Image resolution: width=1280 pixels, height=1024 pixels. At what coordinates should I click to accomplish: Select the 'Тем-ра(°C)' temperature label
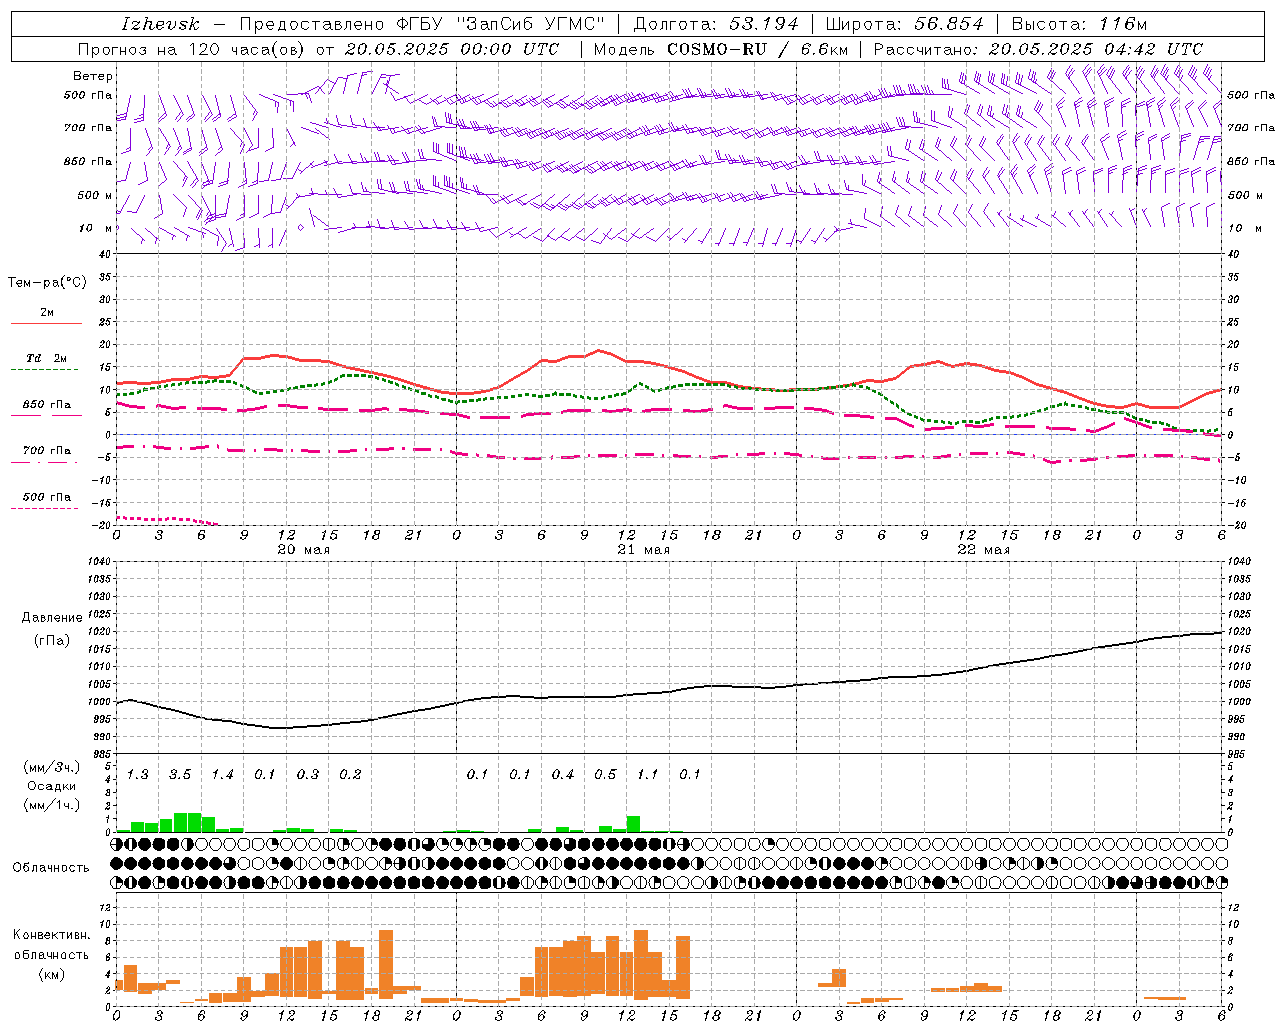pyautogui.click(x=47, y=282)
